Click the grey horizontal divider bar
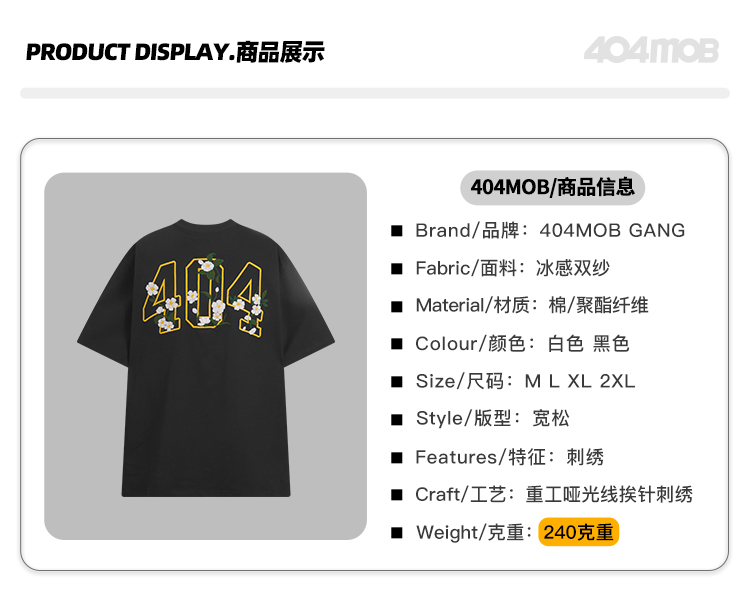Viewport: 750px width, 610px height. pos(375,93)
